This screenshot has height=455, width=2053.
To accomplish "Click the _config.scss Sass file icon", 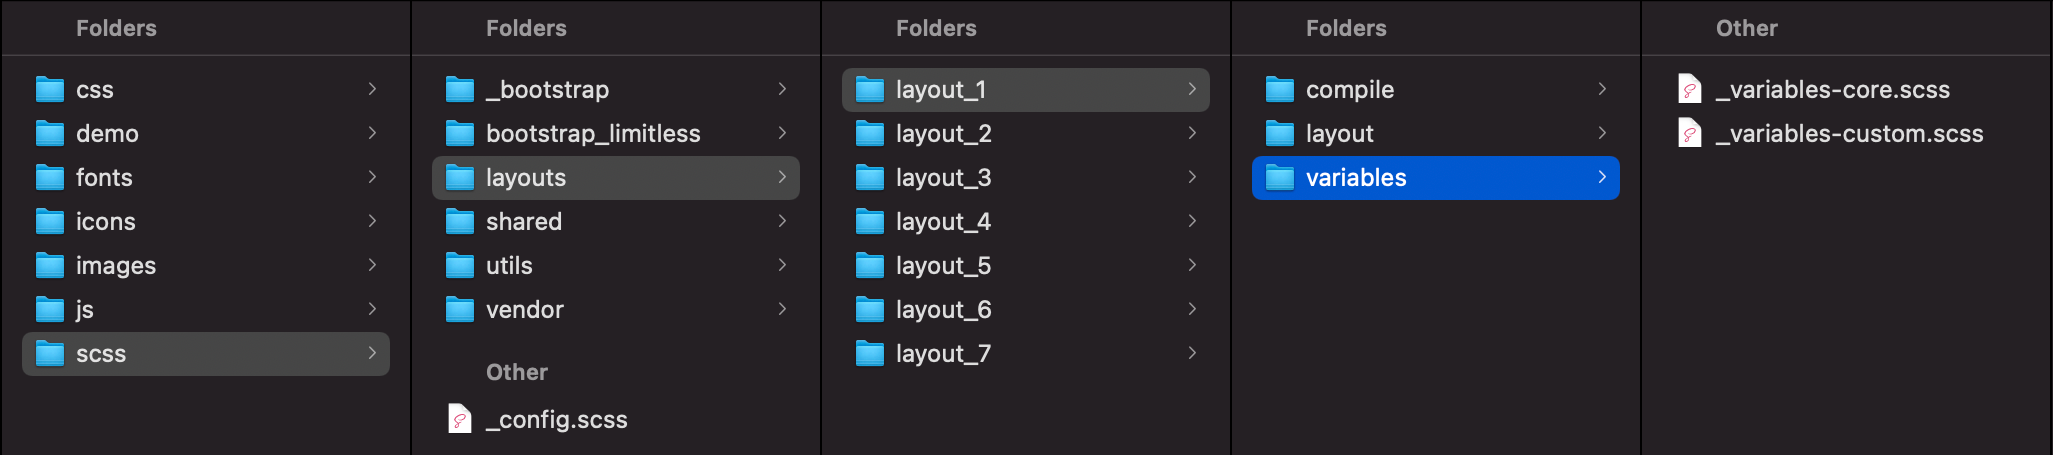I will (459, 419).
